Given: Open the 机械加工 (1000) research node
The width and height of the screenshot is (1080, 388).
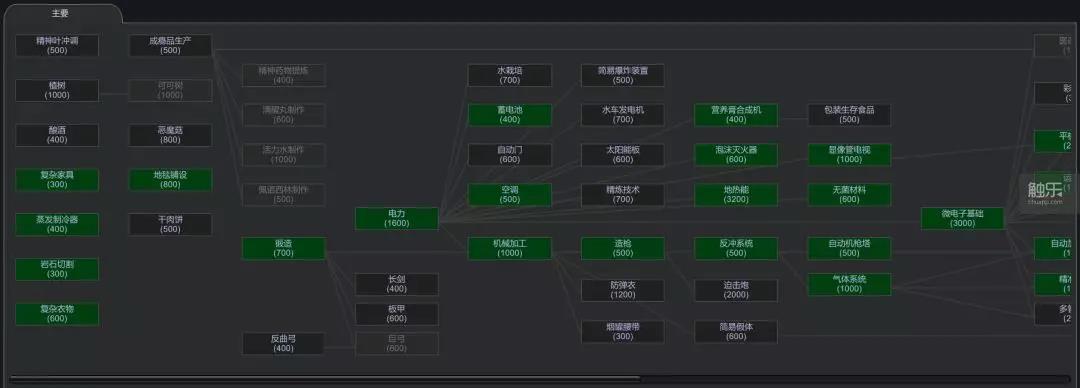Looking at the screenshot, I should pyautogui.click(x=510, y=248).
